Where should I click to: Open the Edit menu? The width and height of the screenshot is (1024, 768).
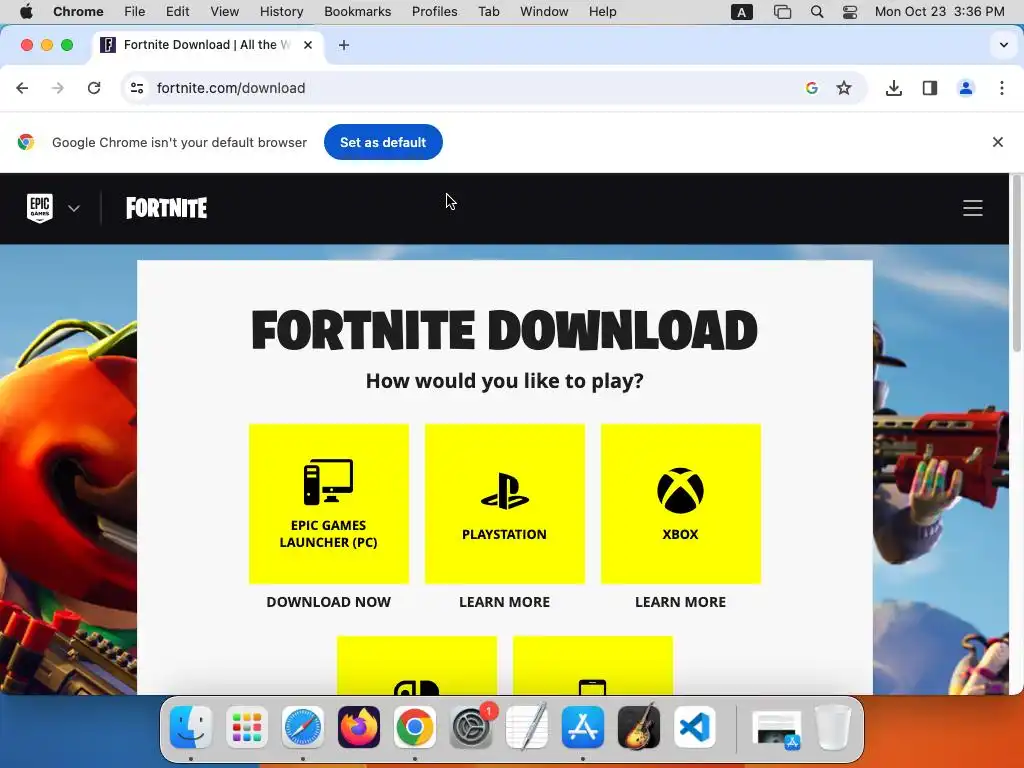178,12
